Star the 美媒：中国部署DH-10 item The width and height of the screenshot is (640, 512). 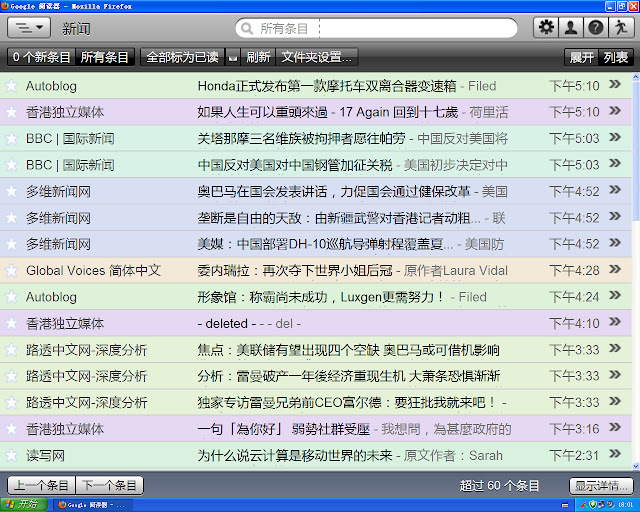(12, 244)
